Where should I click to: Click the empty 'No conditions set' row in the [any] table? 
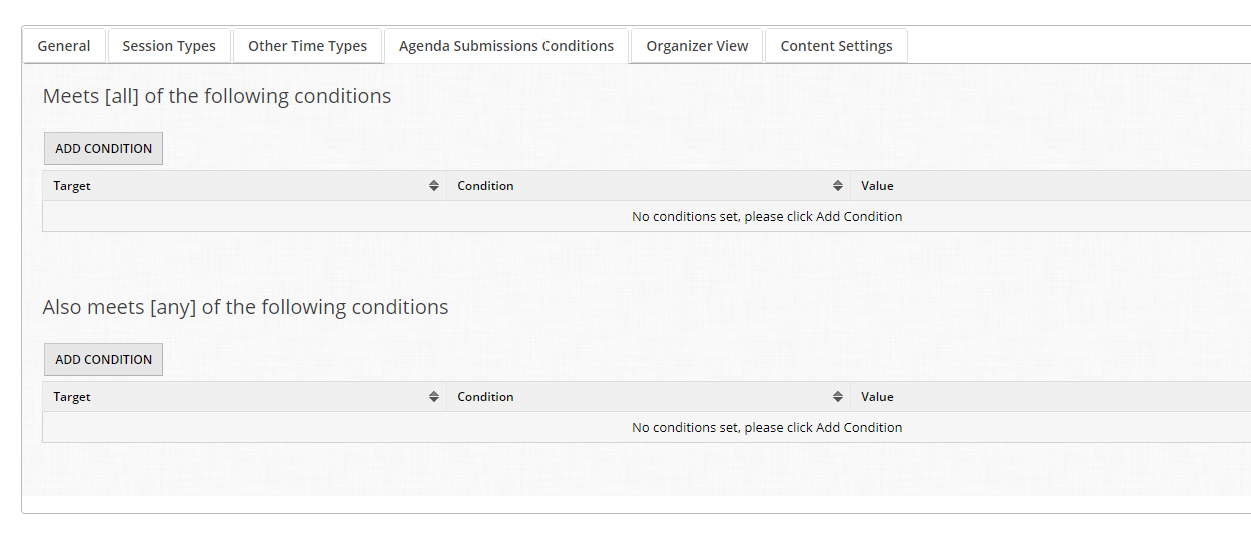pyautogui.click(x=767, y=428)
